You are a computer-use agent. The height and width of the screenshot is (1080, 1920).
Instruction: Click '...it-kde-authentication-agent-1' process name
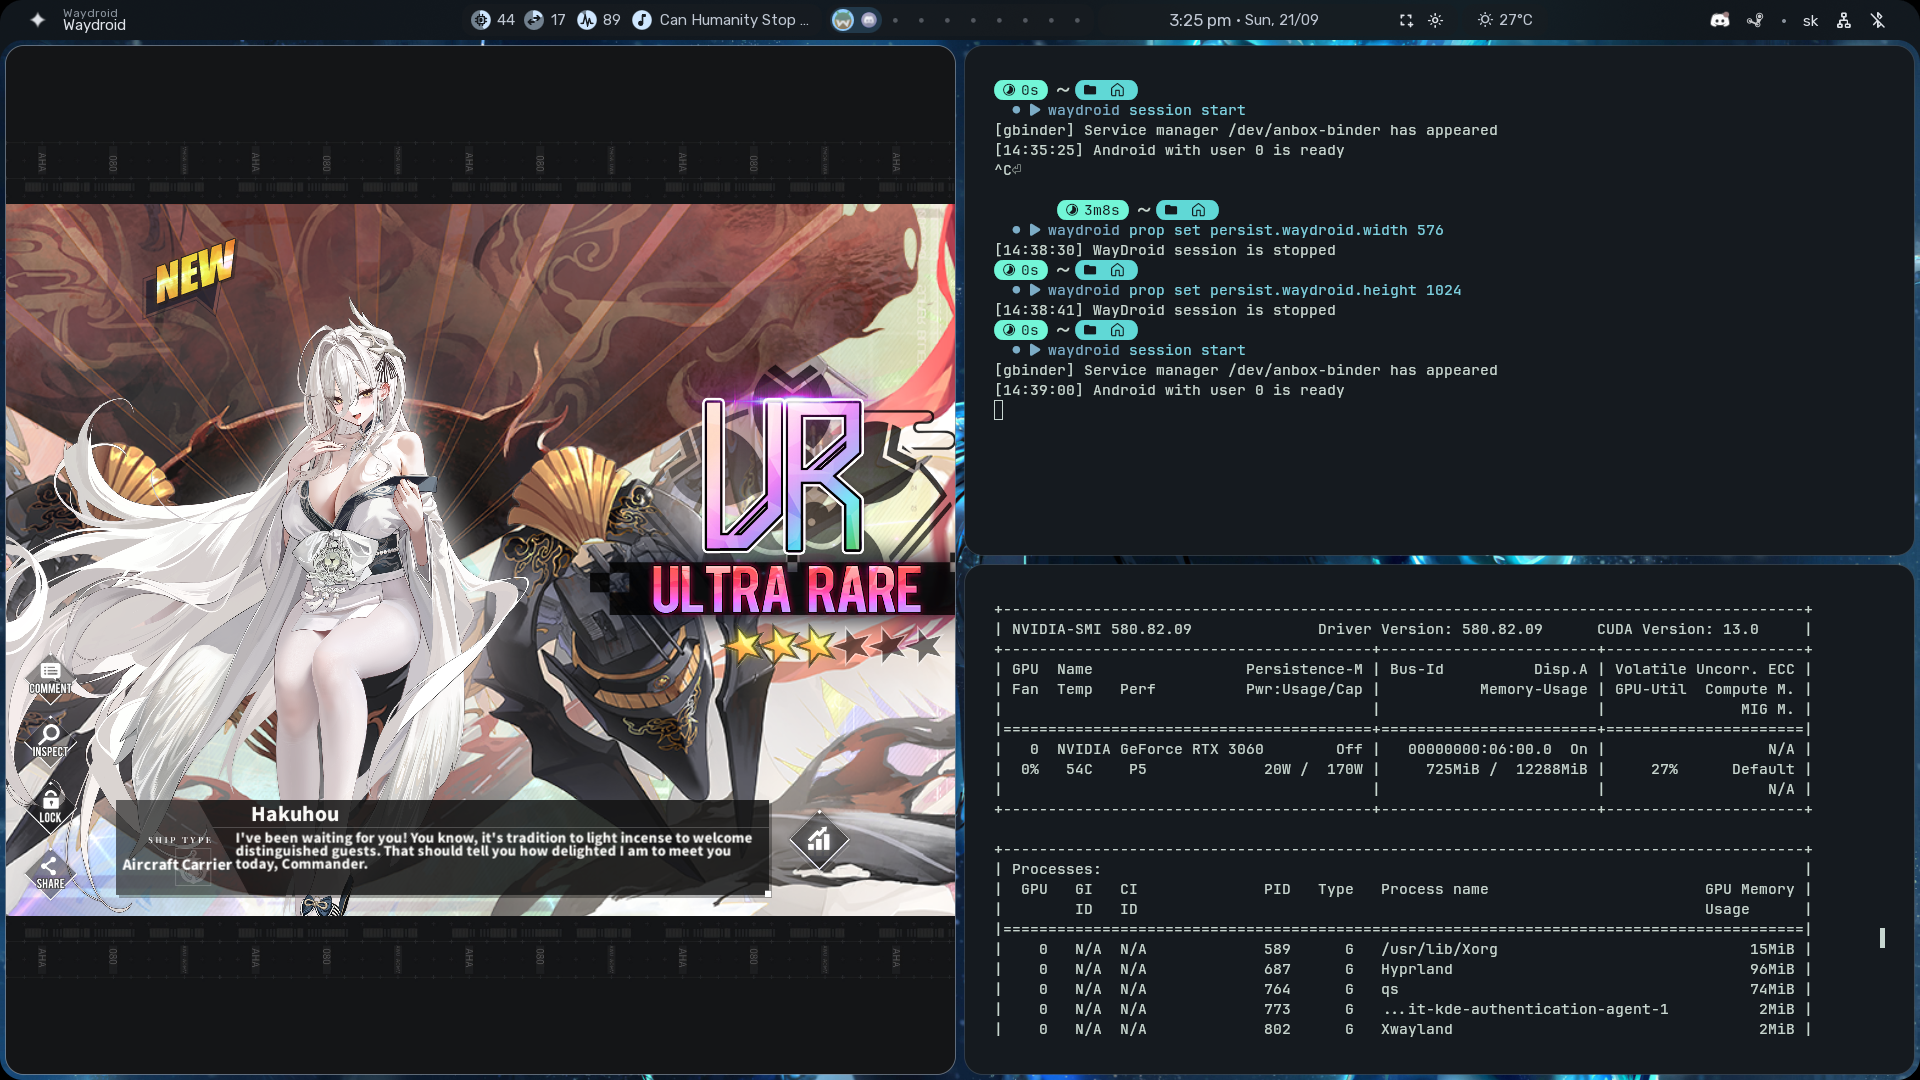pos(1525,1009)
